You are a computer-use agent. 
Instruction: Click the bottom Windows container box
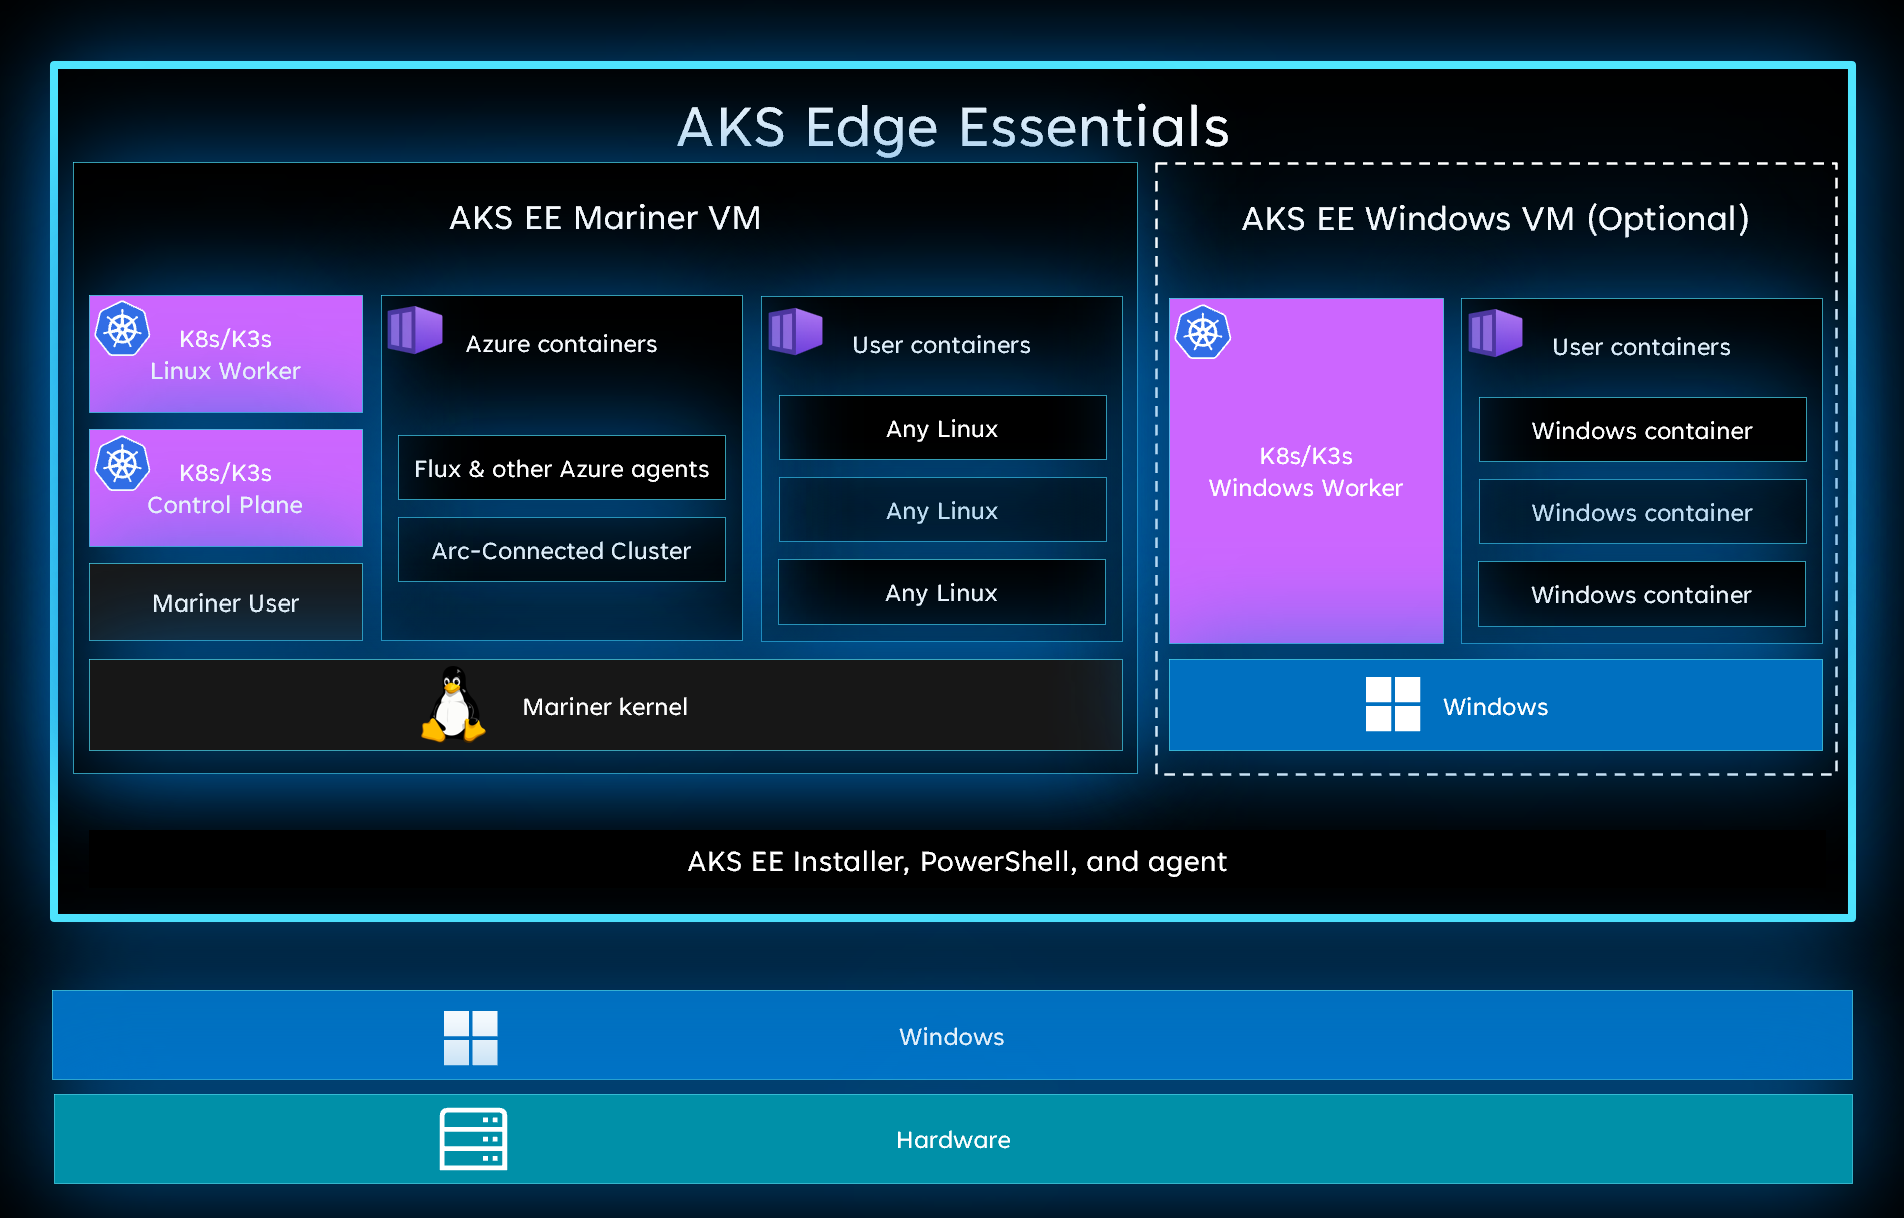(x=1641, y=594)
